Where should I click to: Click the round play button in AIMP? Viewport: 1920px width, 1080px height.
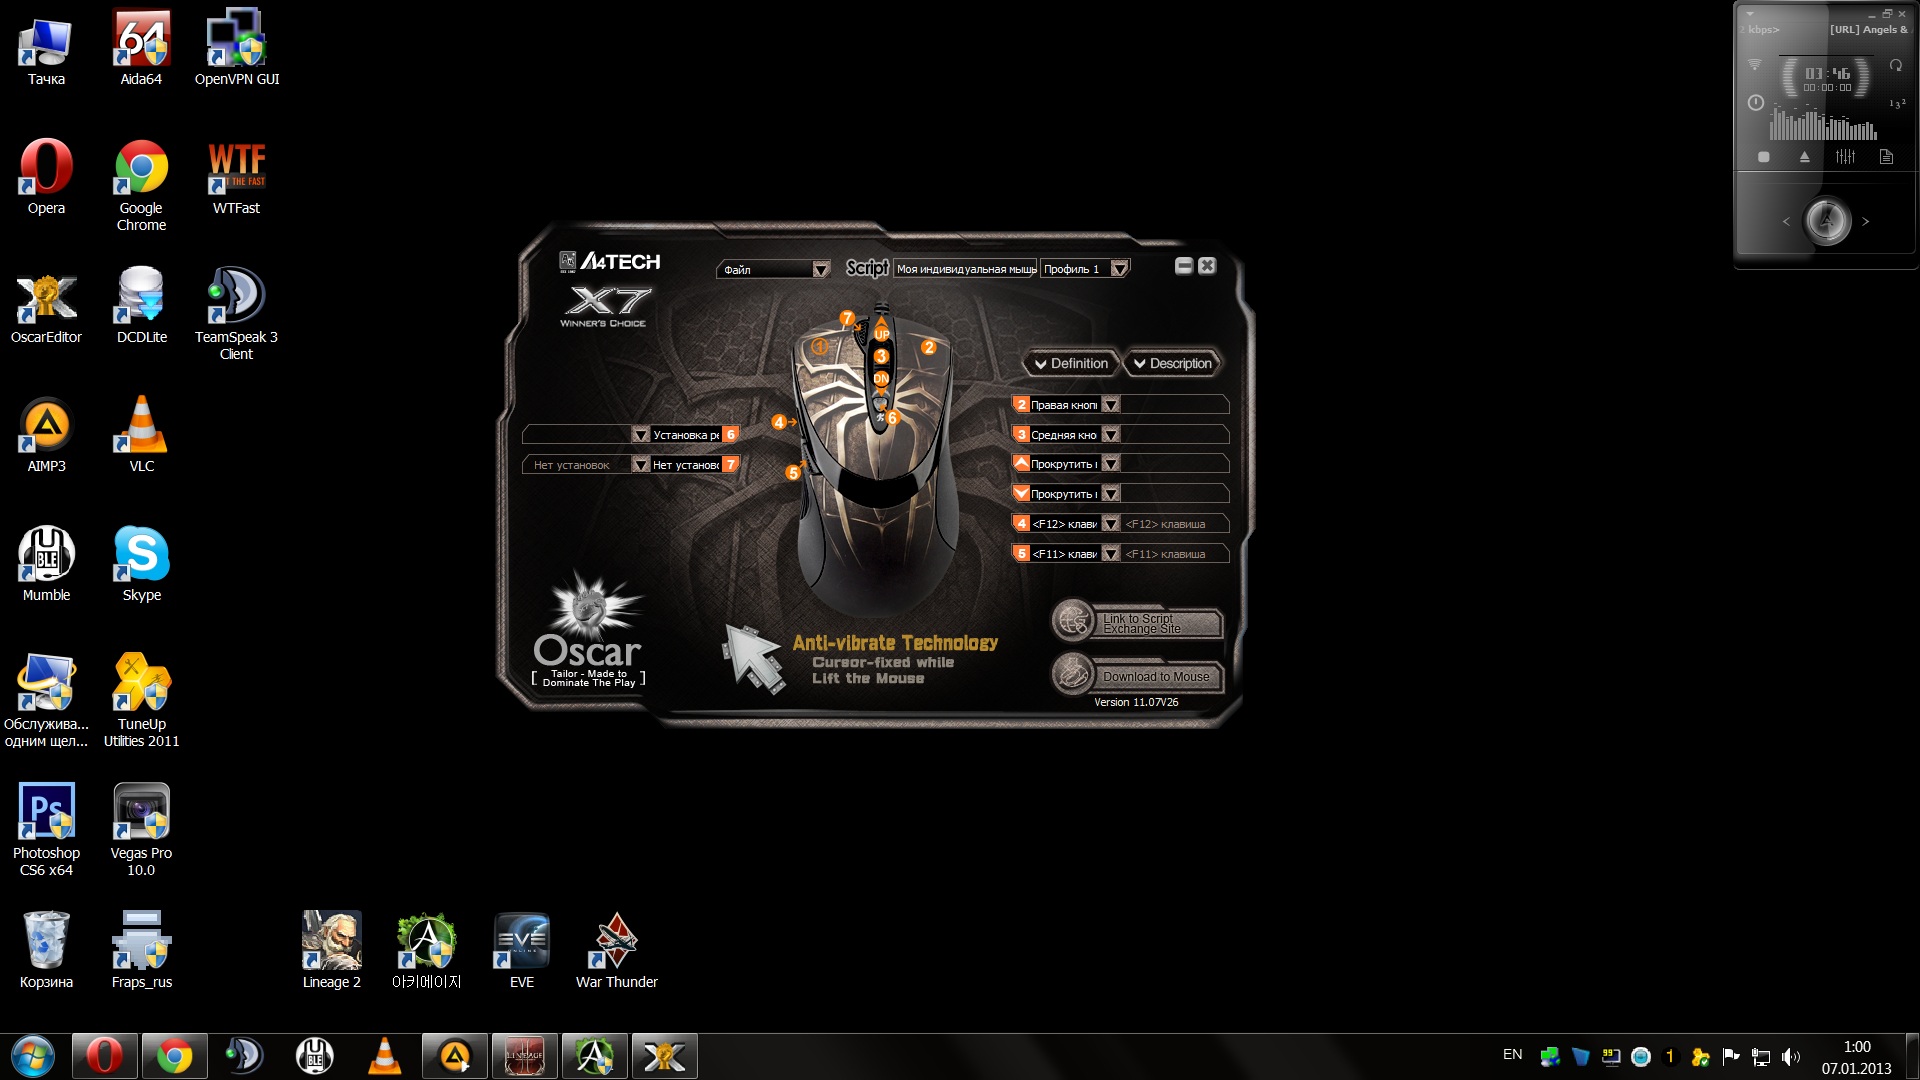[1827, 221]
